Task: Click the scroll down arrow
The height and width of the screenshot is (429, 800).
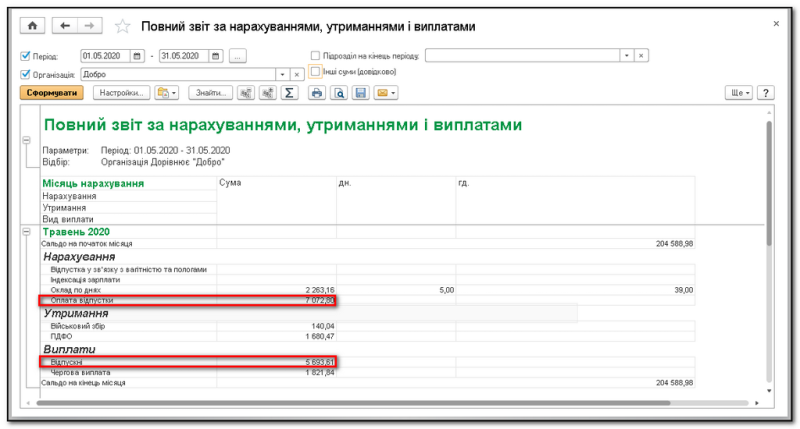Action: (769, 391)
